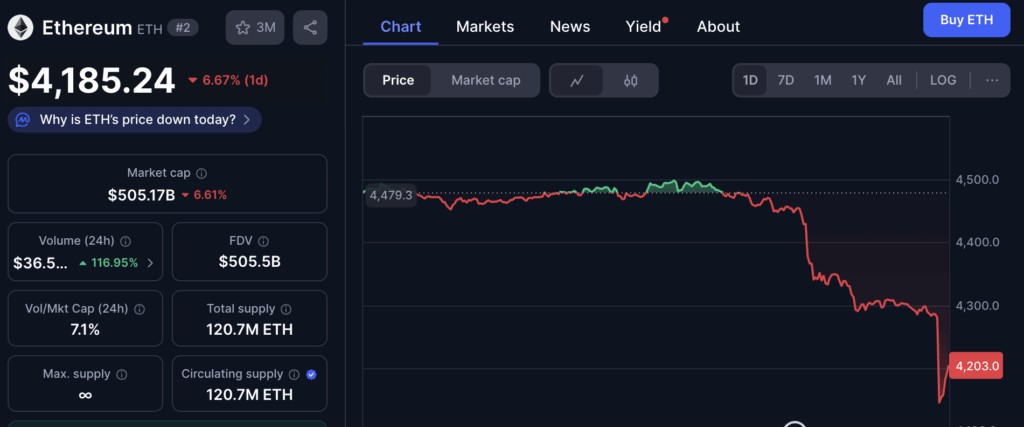Set chart range to 1D

coord(750,80)
